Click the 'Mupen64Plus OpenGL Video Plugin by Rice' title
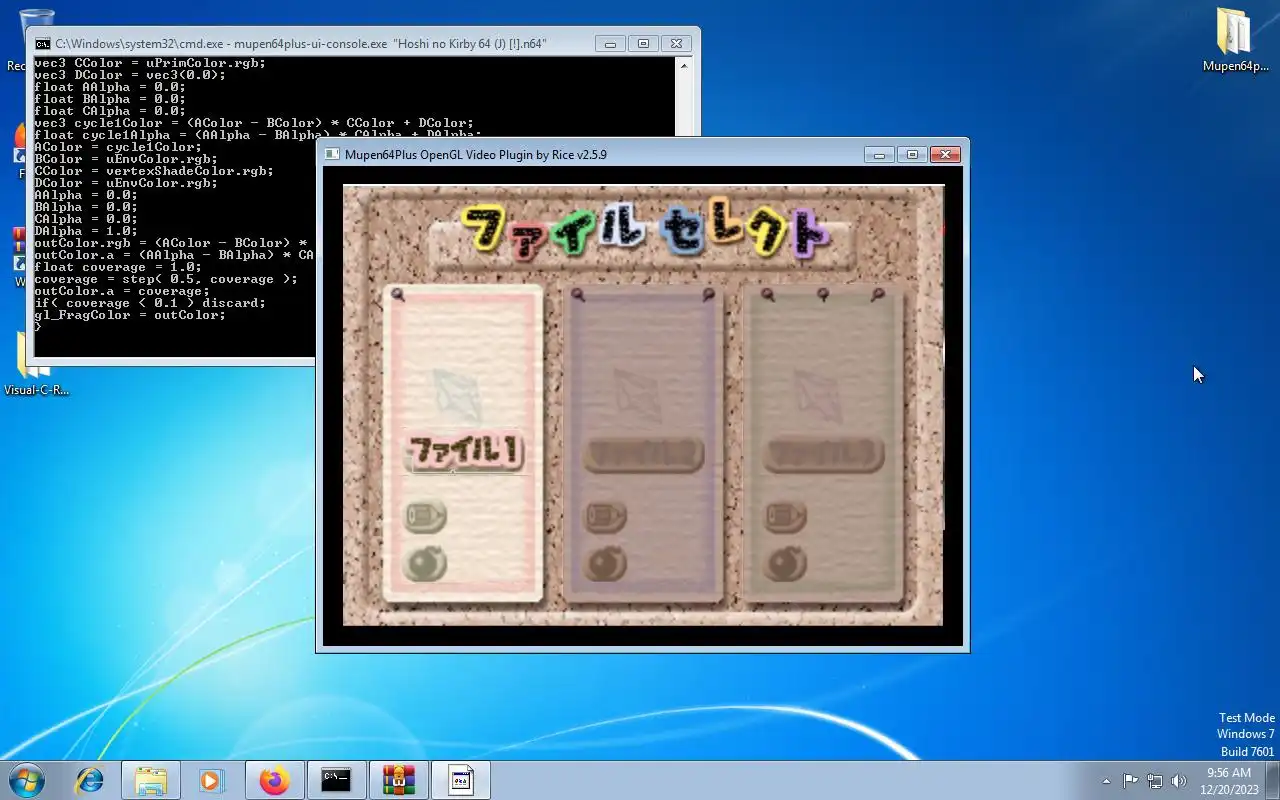The image size is (1280, 800). tap(476, 155)
